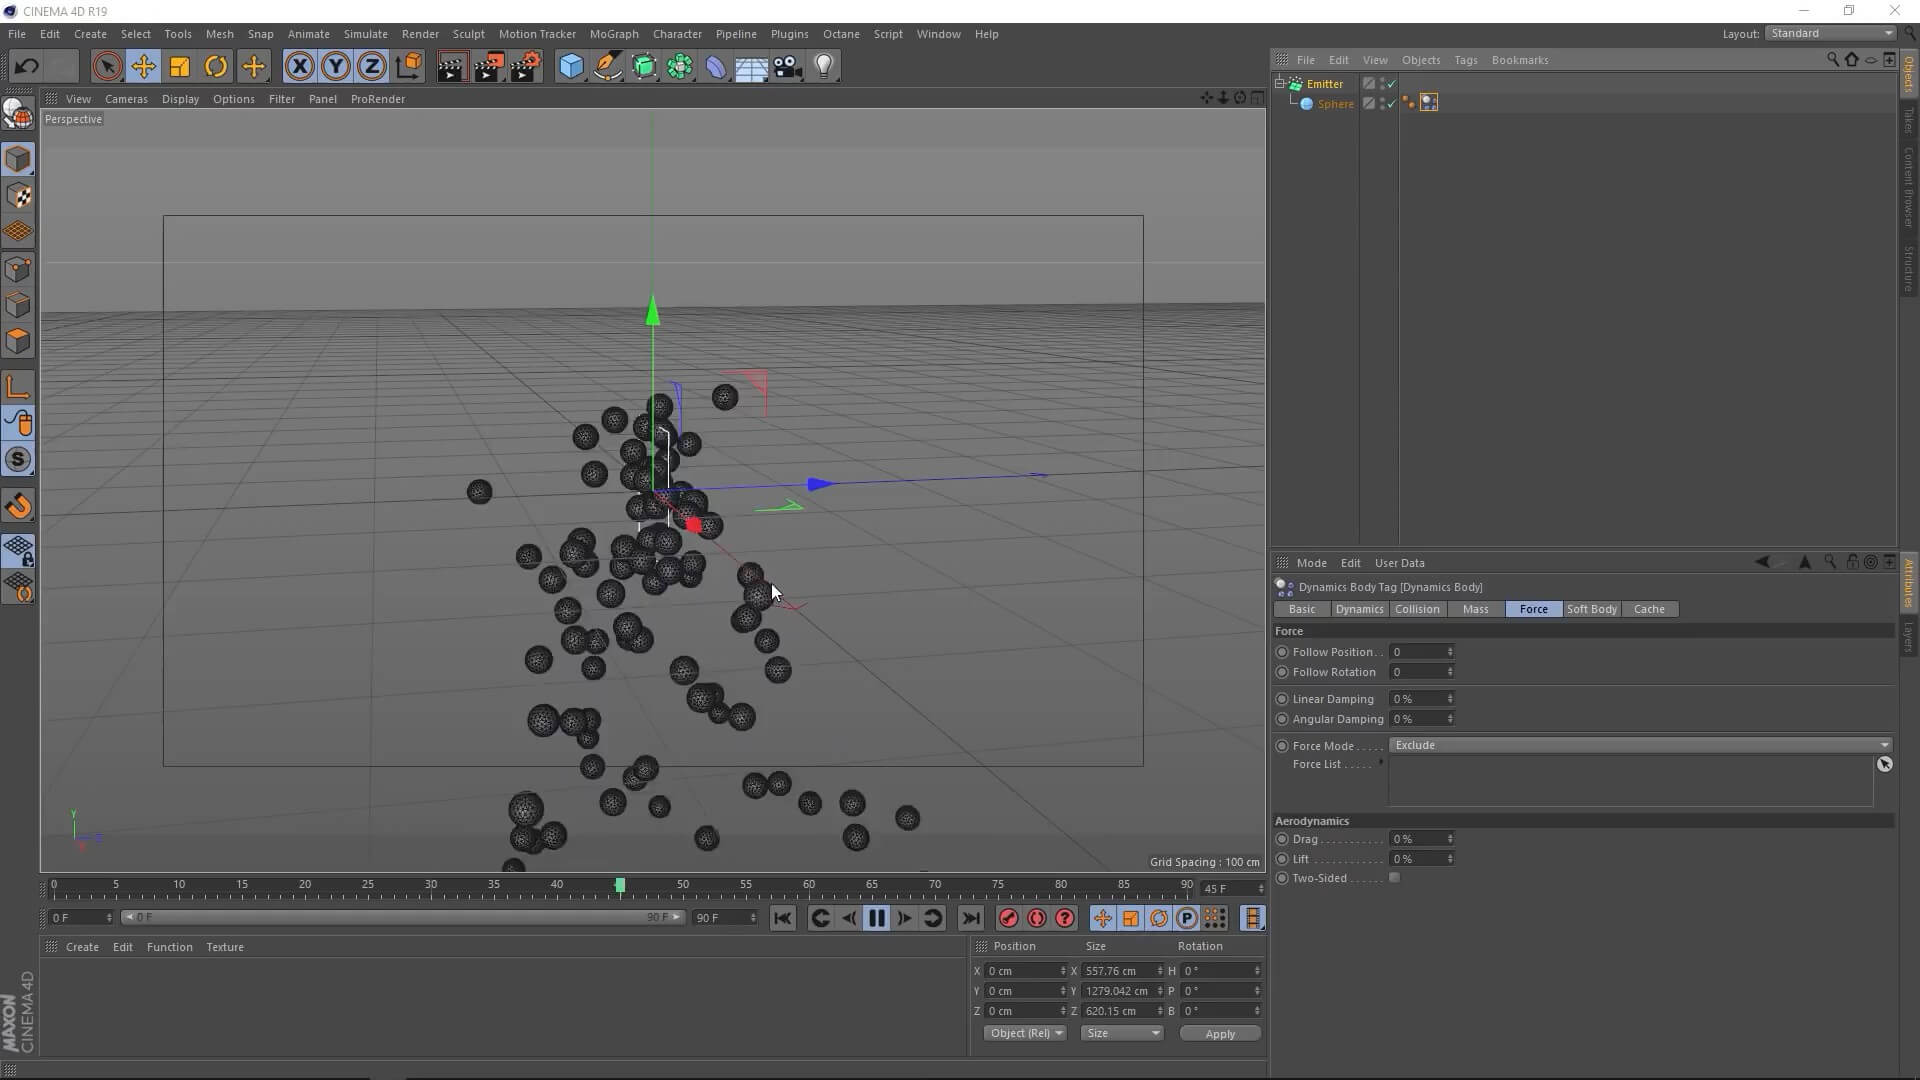Select the Move tool in the toolbar
The height and width of the screenshot is (1080, 1920).
tap(143, 67)
